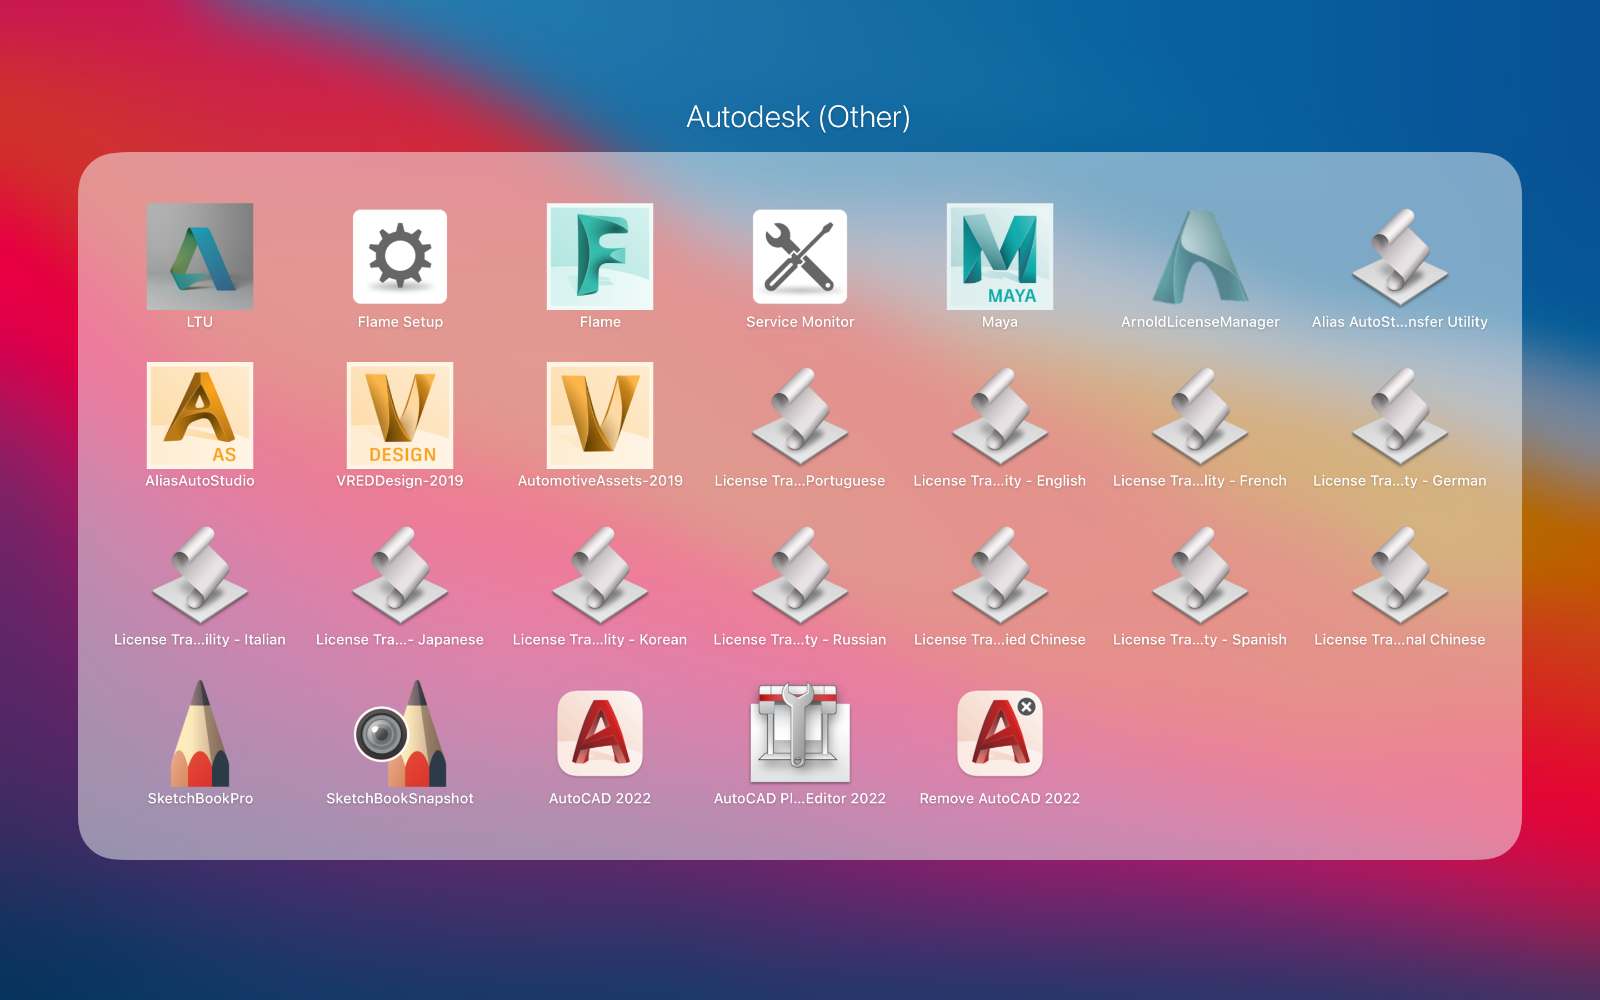This screenshot has height=1000, width=1600.
Task: Click the 'SketchBookPro' label text
Action: click(200, 799)
